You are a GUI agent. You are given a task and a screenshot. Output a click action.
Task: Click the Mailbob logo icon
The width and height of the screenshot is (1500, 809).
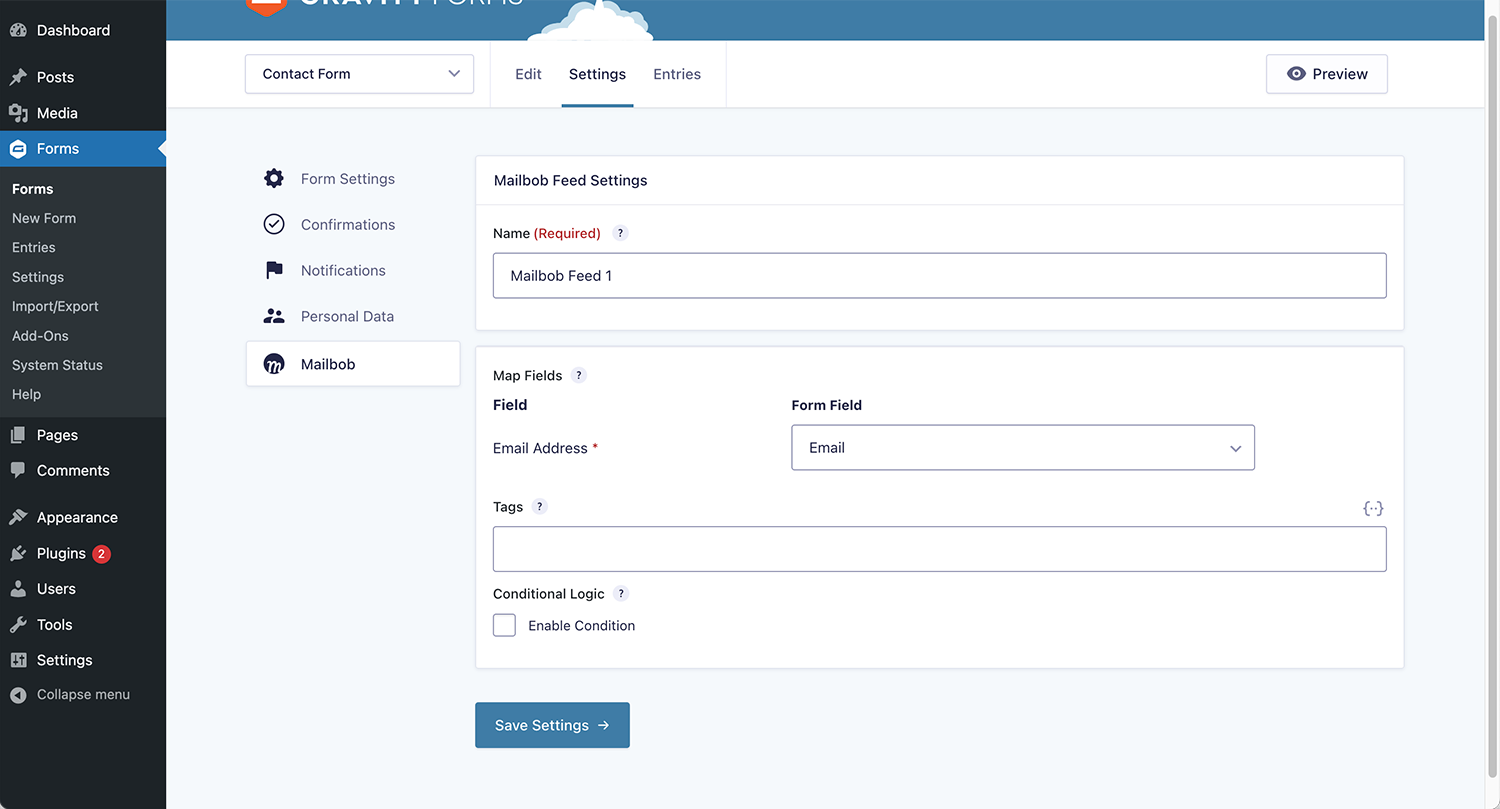pyautogui.click(x=274, y=364)
